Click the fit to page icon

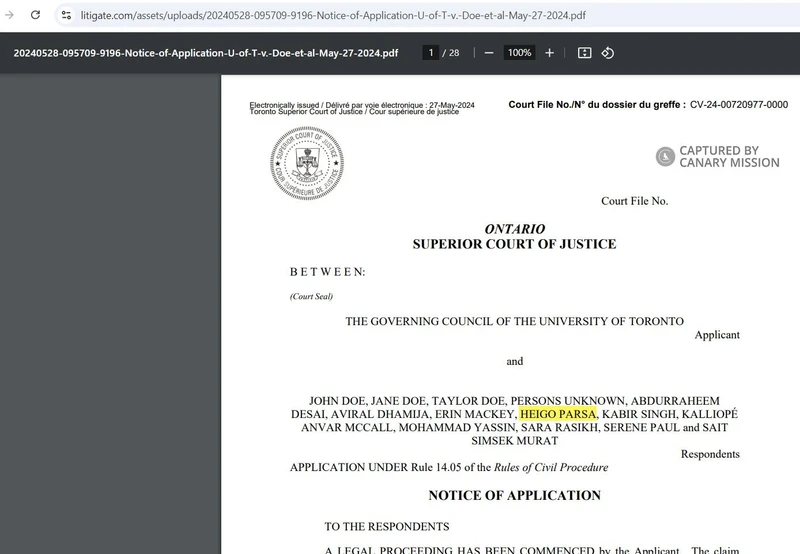click(584, 53)
